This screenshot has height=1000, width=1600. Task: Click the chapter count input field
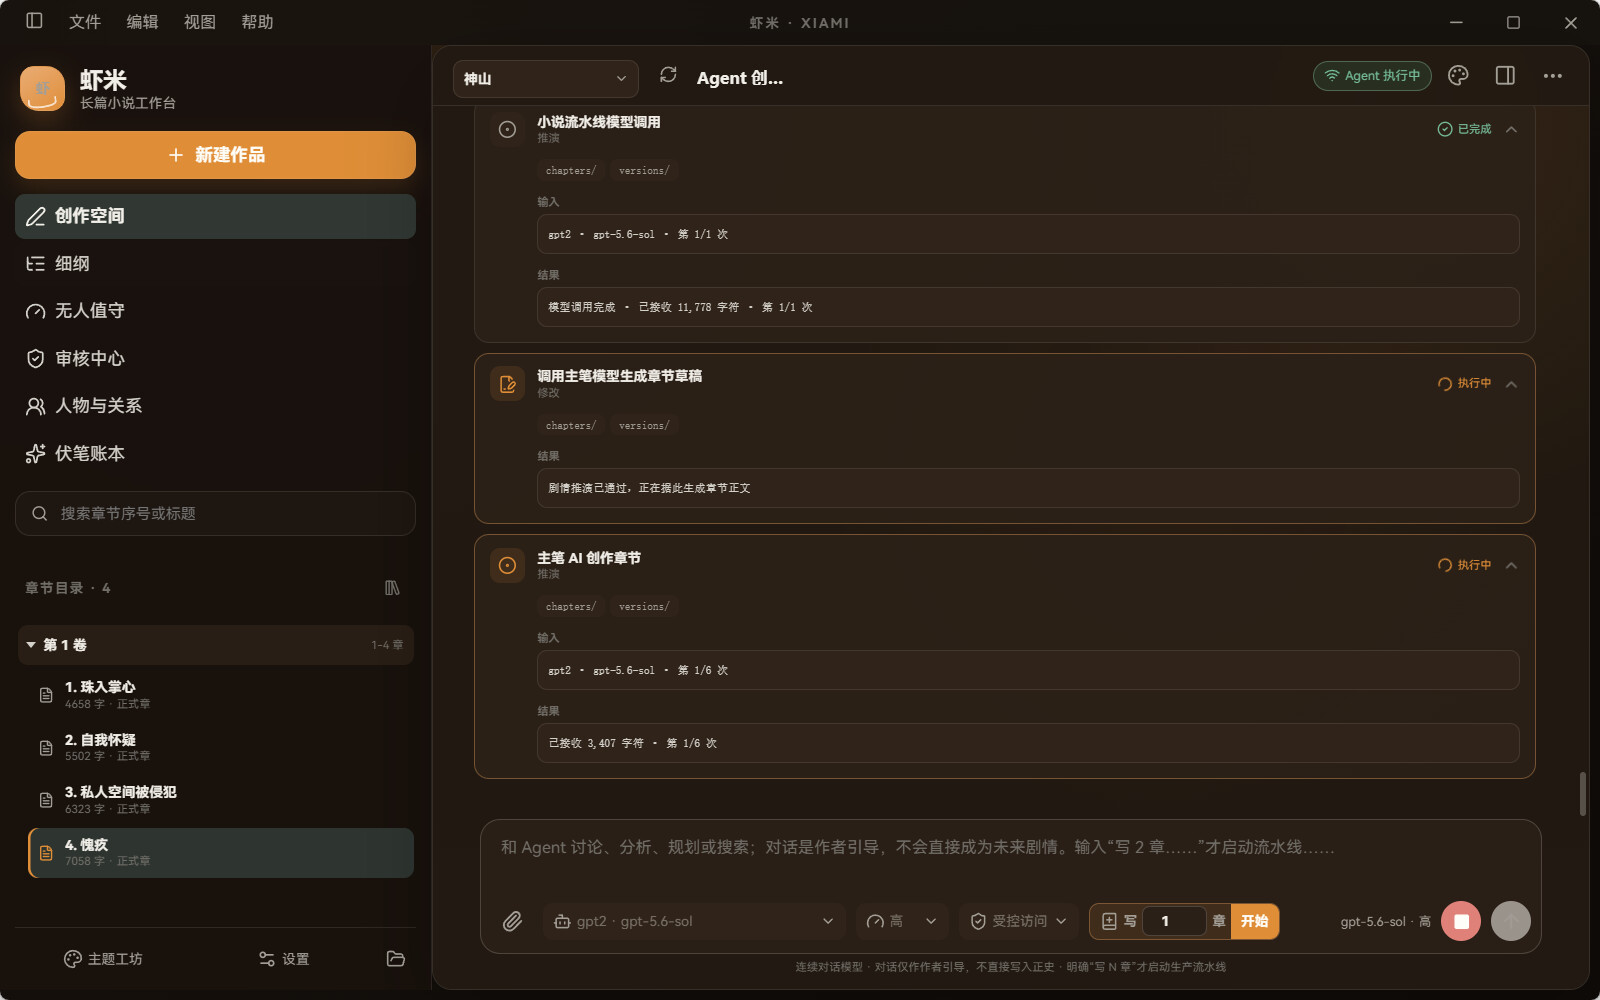click(1174, 921)
